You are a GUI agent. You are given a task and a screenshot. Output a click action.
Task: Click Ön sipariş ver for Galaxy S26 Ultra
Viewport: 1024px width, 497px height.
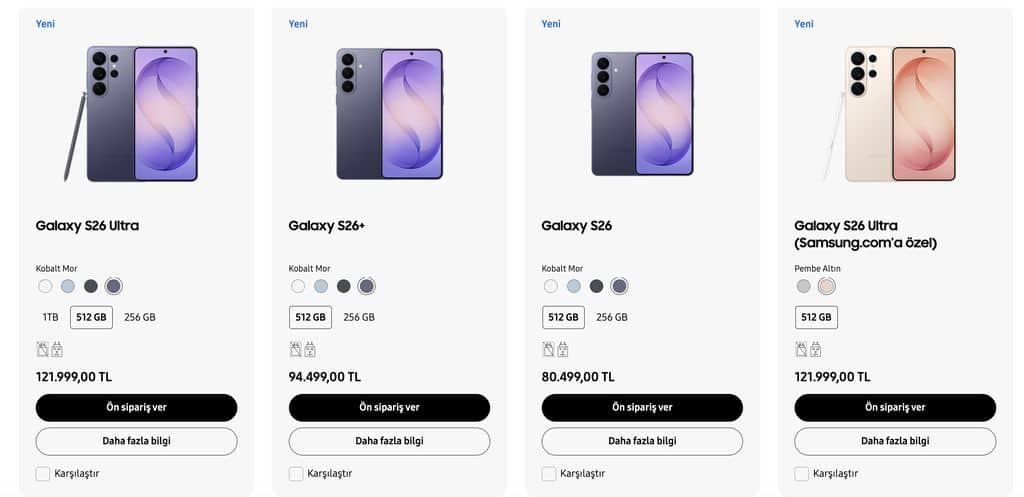point(136,408)
